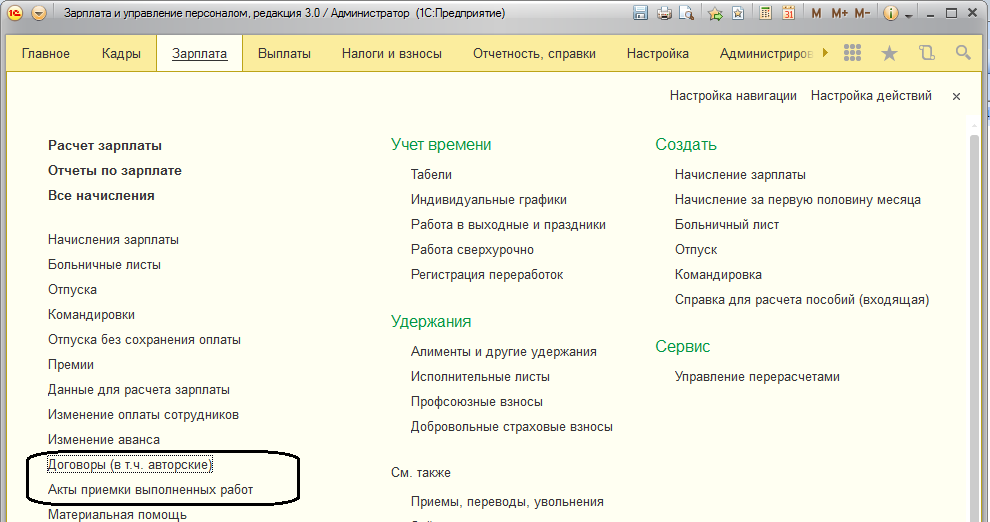
Task: Close the navigation panel with the X
Action: tap(957, 97)
